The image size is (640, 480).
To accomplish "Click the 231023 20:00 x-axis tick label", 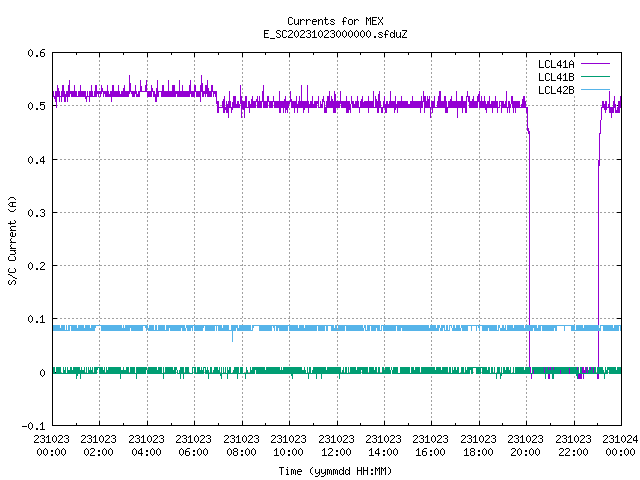I will click(x=525, y=446).
